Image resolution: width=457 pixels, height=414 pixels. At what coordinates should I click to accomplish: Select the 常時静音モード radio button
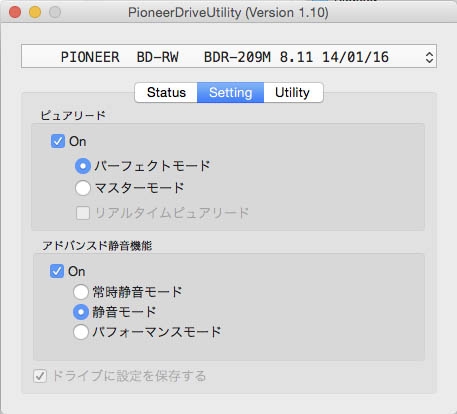pyautogui.click(x=81, y=292)
